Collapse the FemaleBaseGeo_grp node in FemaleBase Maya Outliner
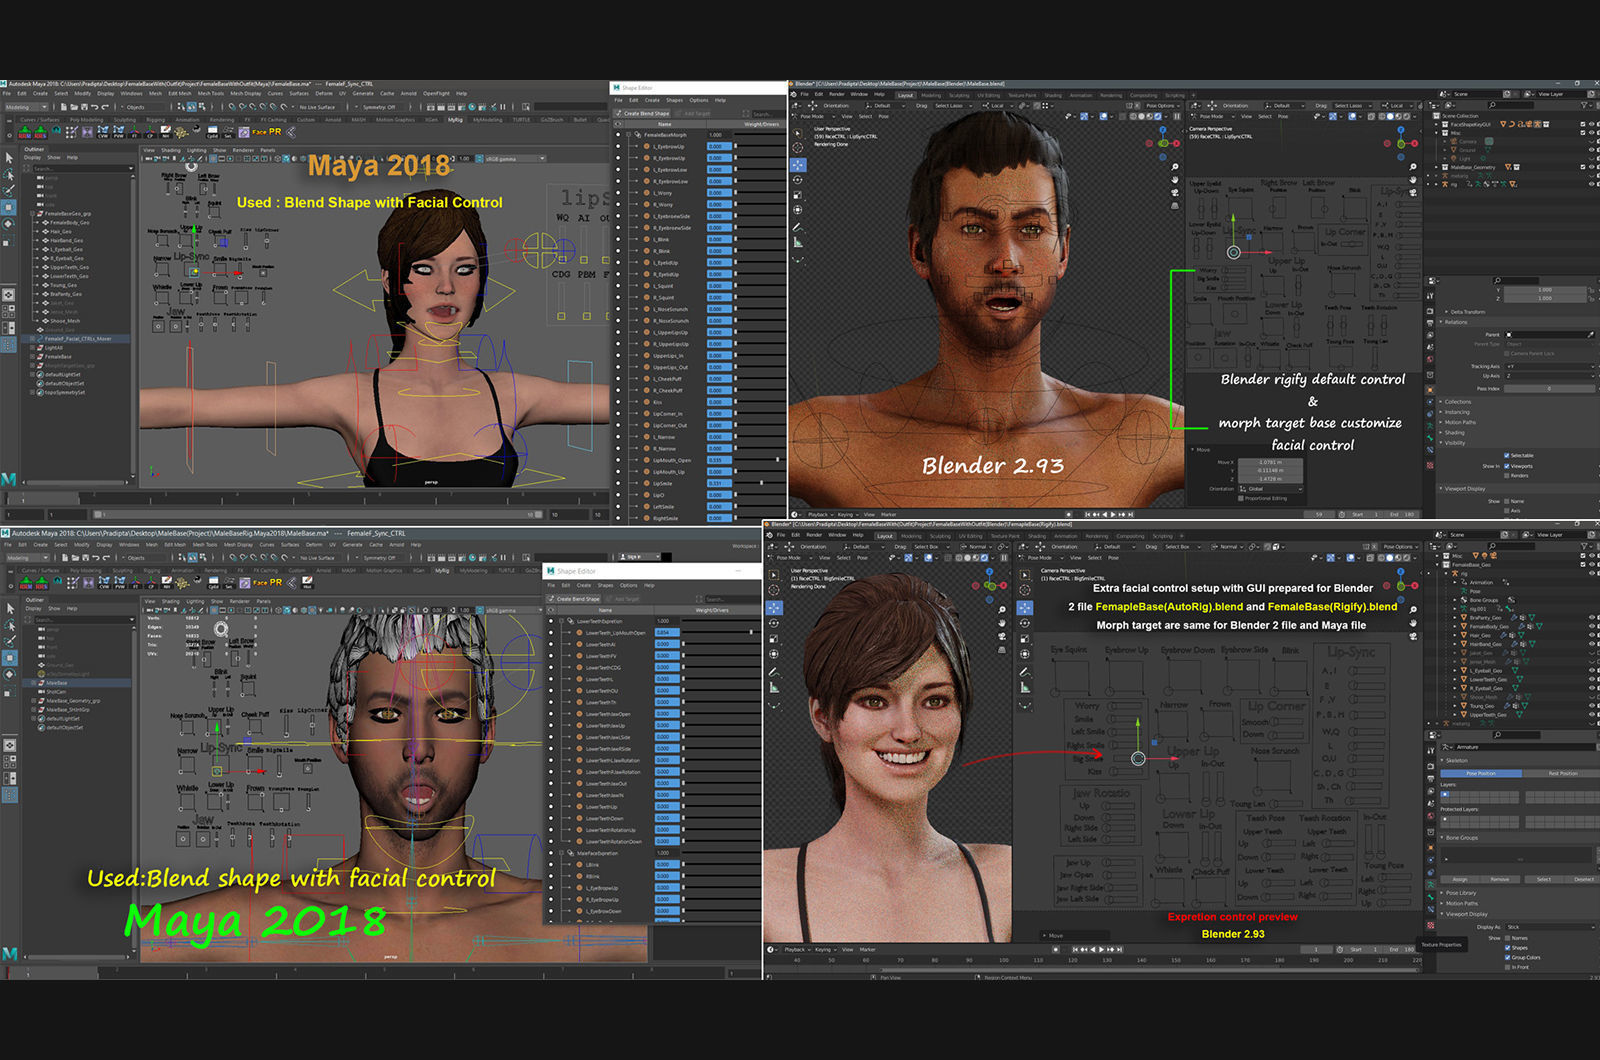 coord(32,214)
